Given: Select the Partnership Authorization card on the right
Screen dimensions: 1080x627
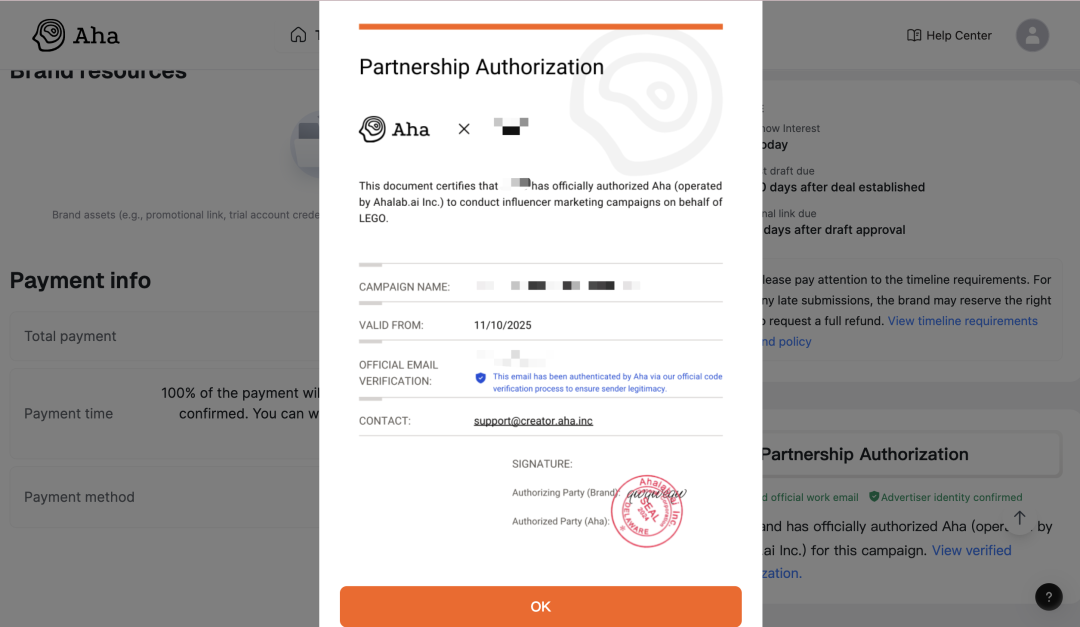Looking at the screenshot, I should [x=908, y=454].
